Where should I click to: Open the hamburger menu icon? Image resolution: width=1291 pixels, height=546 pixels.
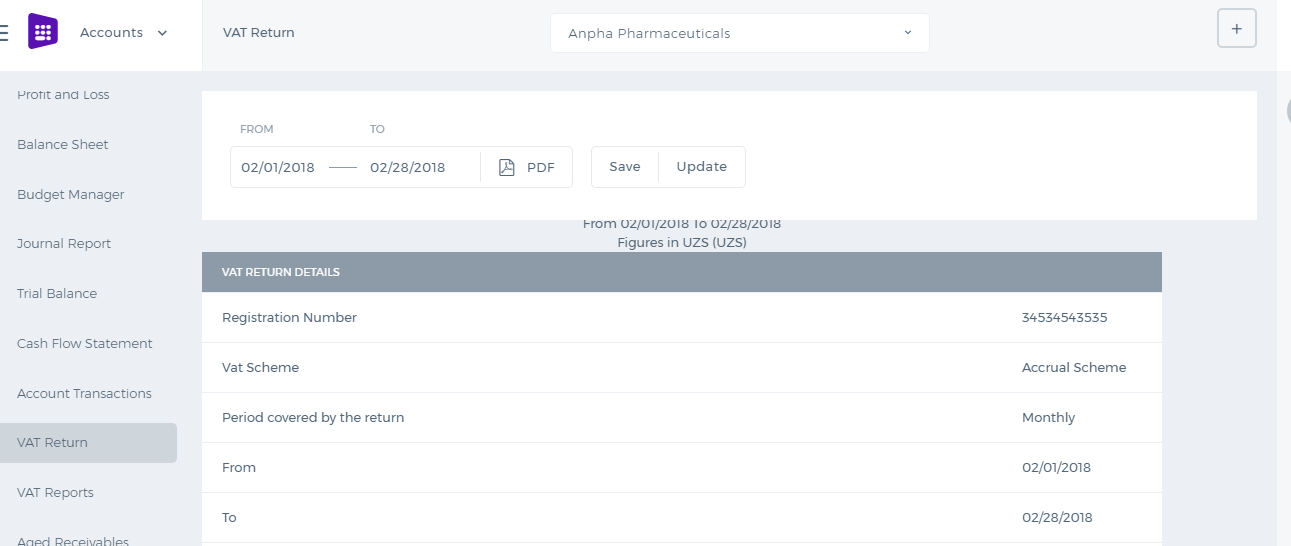(x=3, y=32)
